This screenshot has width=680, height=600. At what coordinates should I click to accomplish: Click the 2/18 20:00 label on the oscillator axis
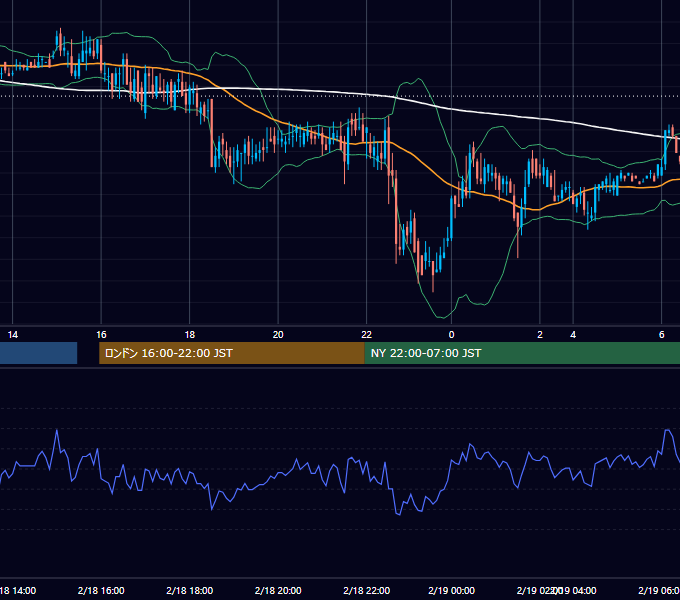pyautogui.click(x=278, y=590)
